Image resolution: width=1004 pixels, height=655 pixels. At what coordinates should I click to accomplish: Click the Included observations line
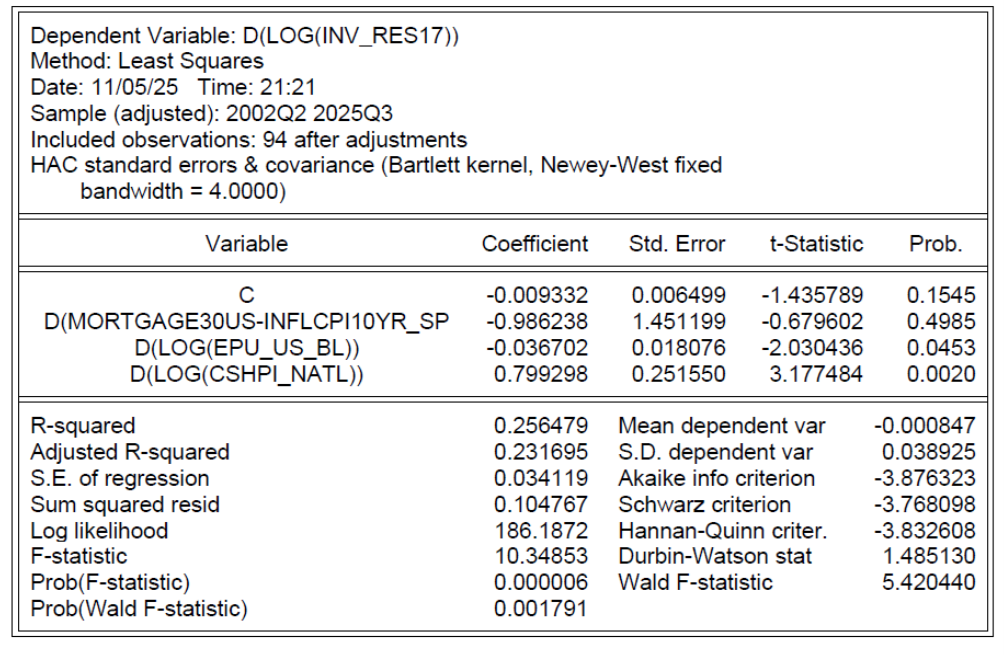click(250, 139)
